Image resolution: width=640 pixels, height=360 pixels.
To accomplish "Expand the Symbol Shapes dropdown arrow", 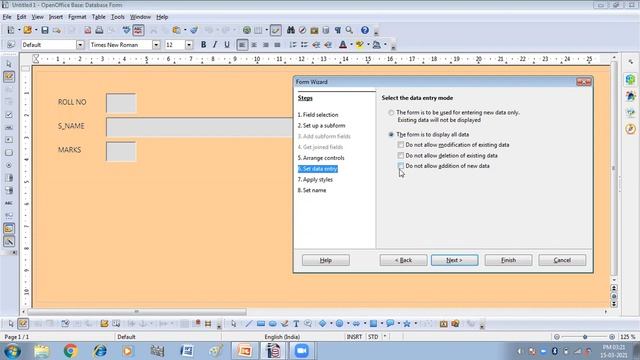I will [348, 324].
